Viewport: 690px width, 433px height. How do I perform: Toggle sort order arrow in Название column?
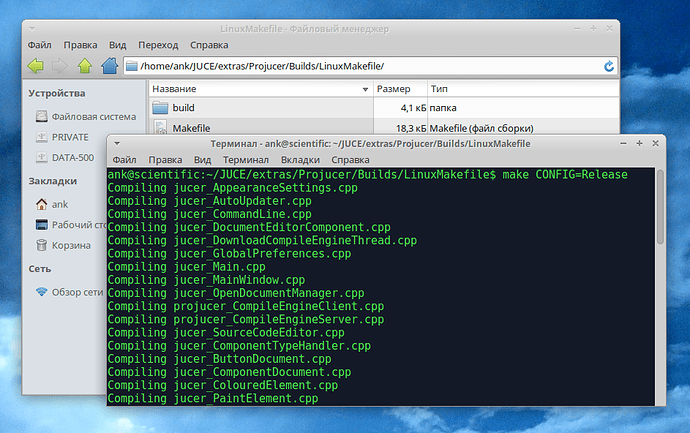pyautogui.click(x=365, y=89)
